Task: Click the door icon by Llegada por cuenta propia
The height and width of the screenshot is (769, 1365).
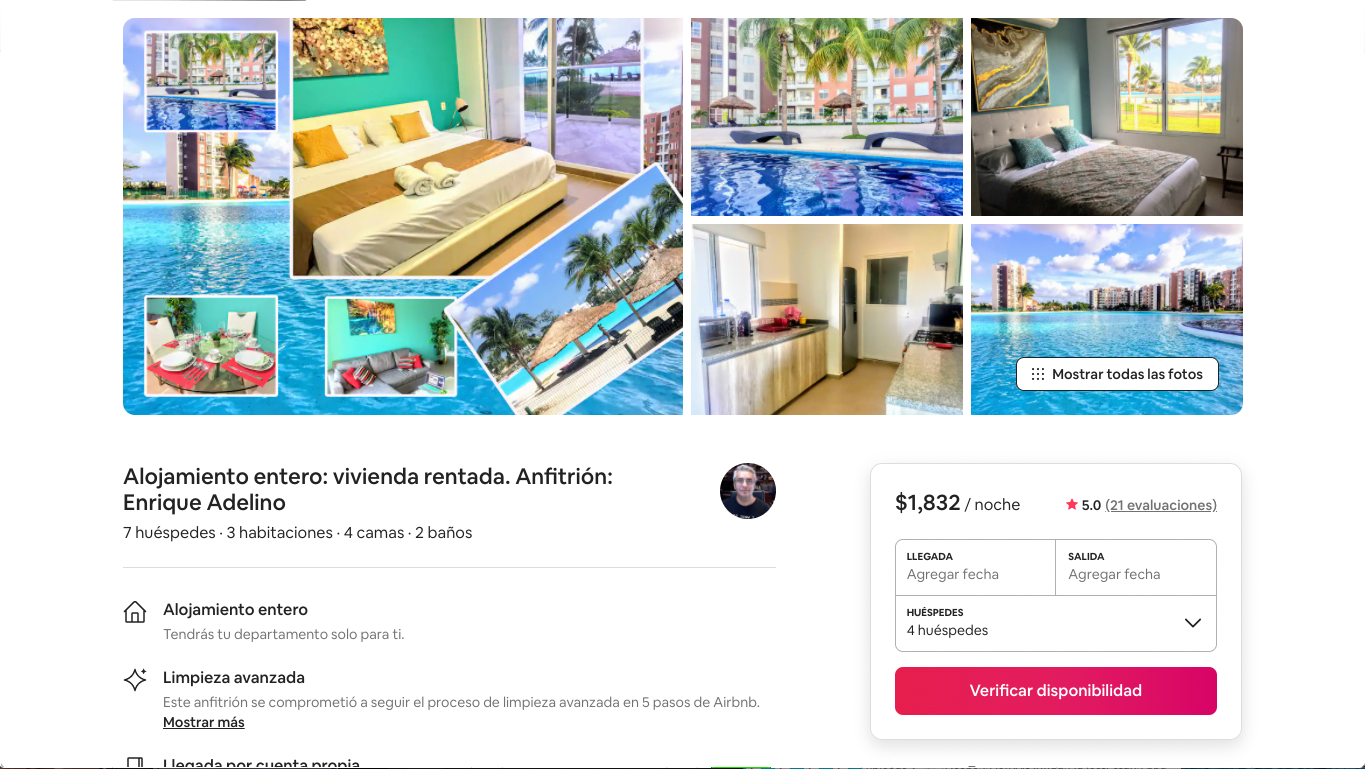Action: click(x=135, y=763)
